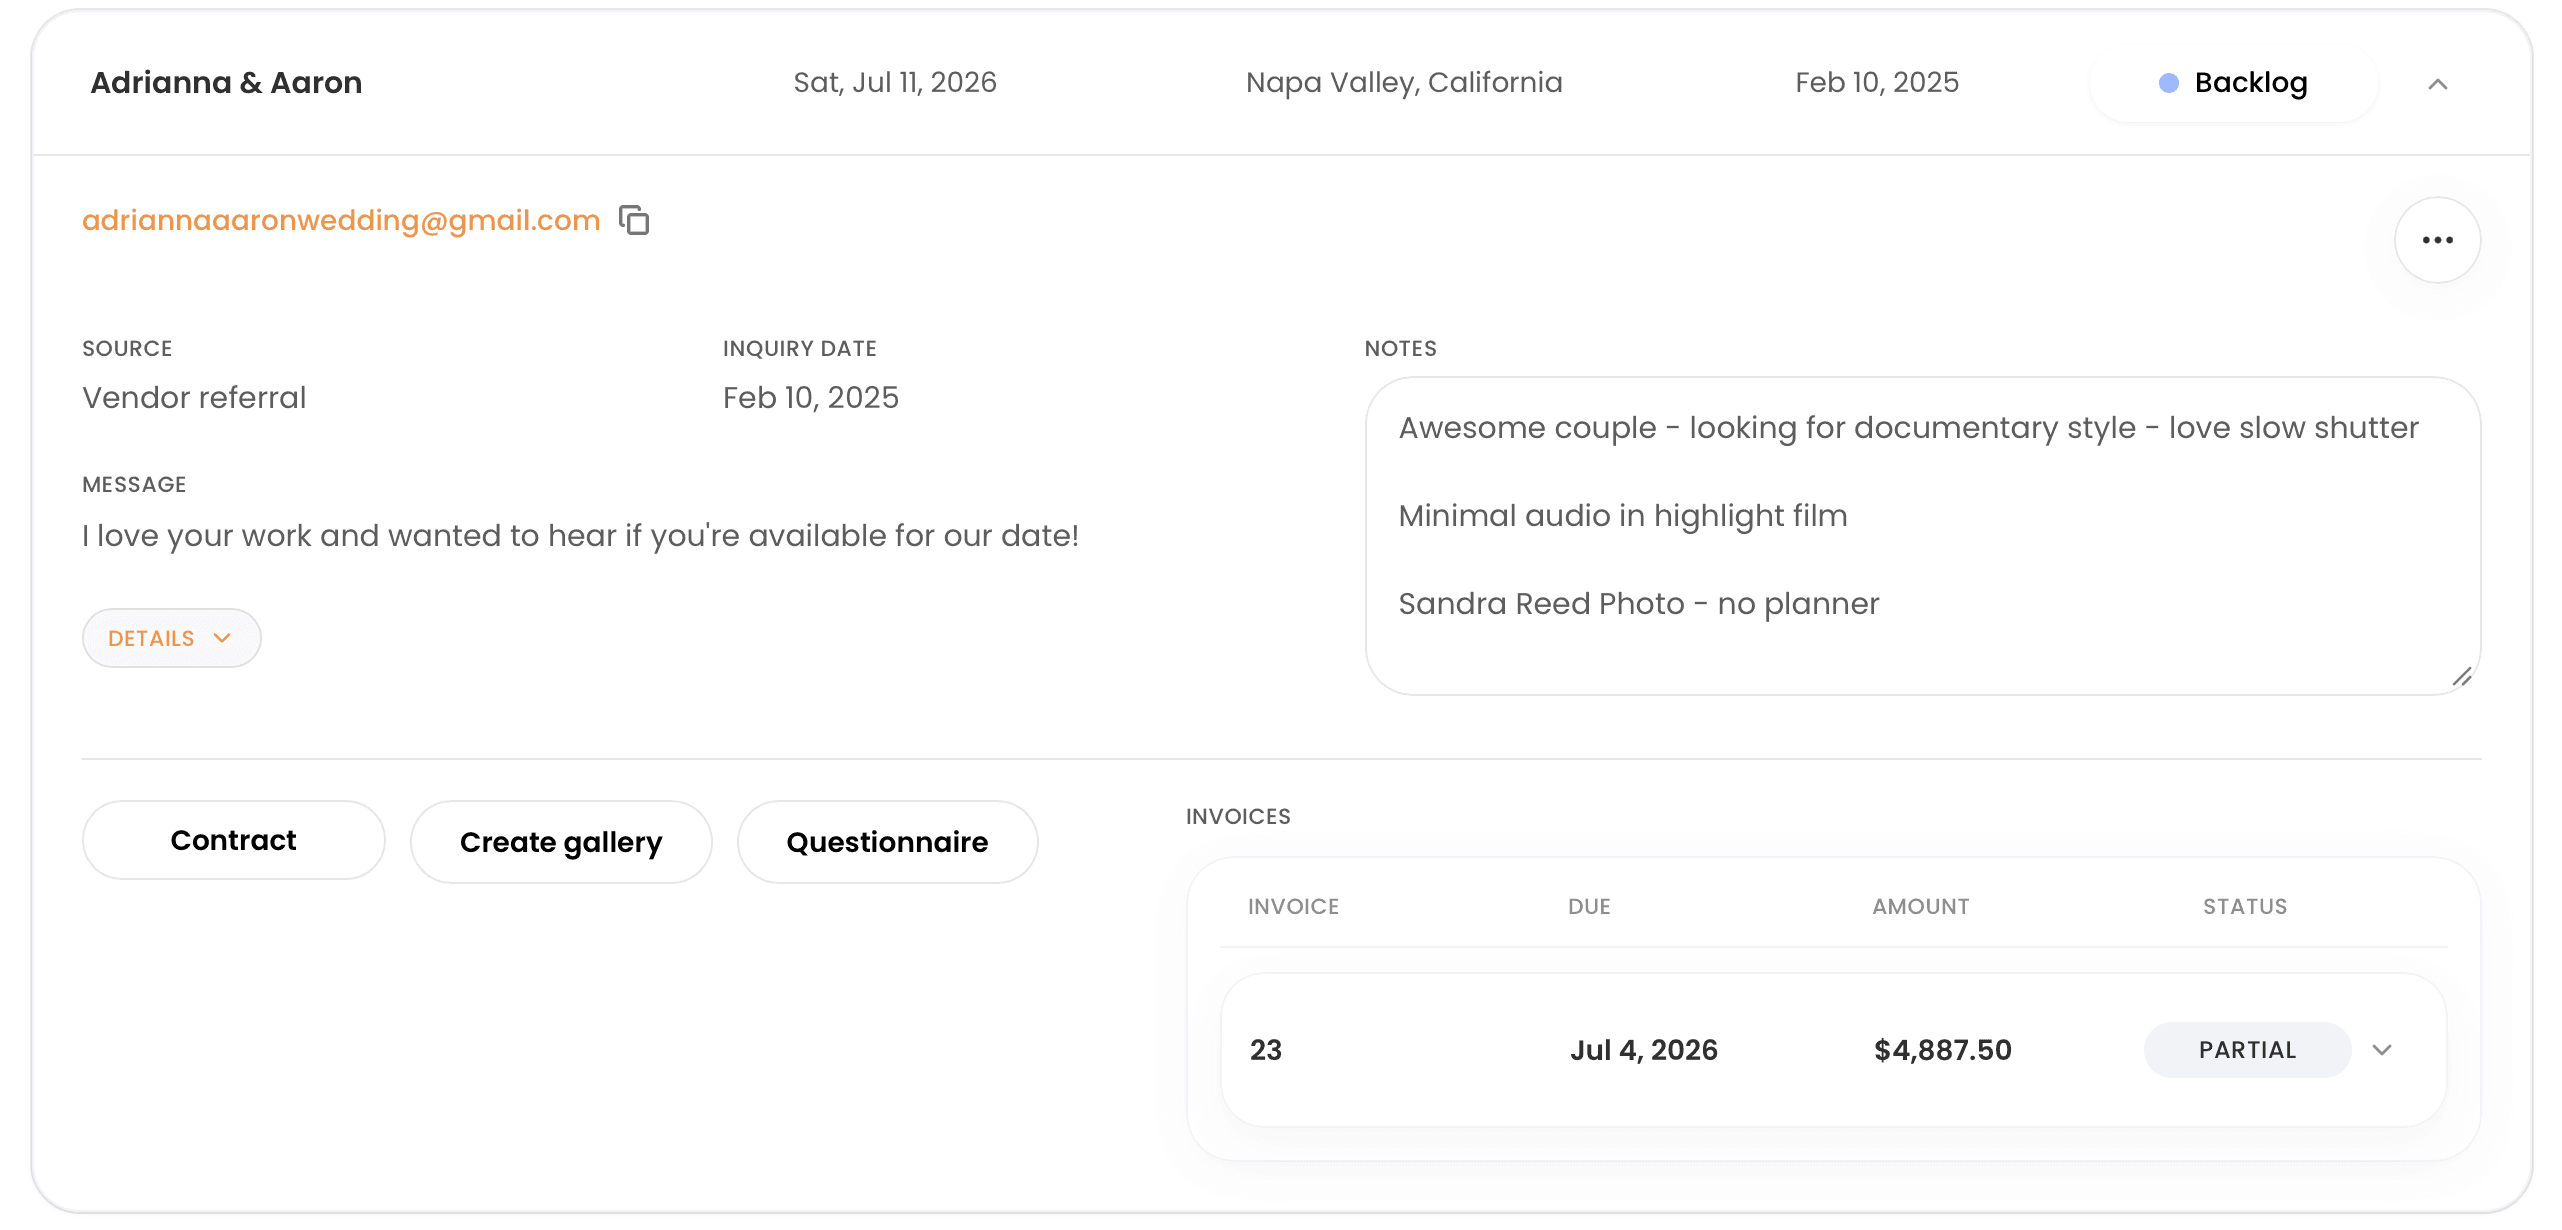This screenshot has height=1230, width=2562.
Task: Click the adriannaaaronwedding@gmail.com email link
Action: pos(341,220)
